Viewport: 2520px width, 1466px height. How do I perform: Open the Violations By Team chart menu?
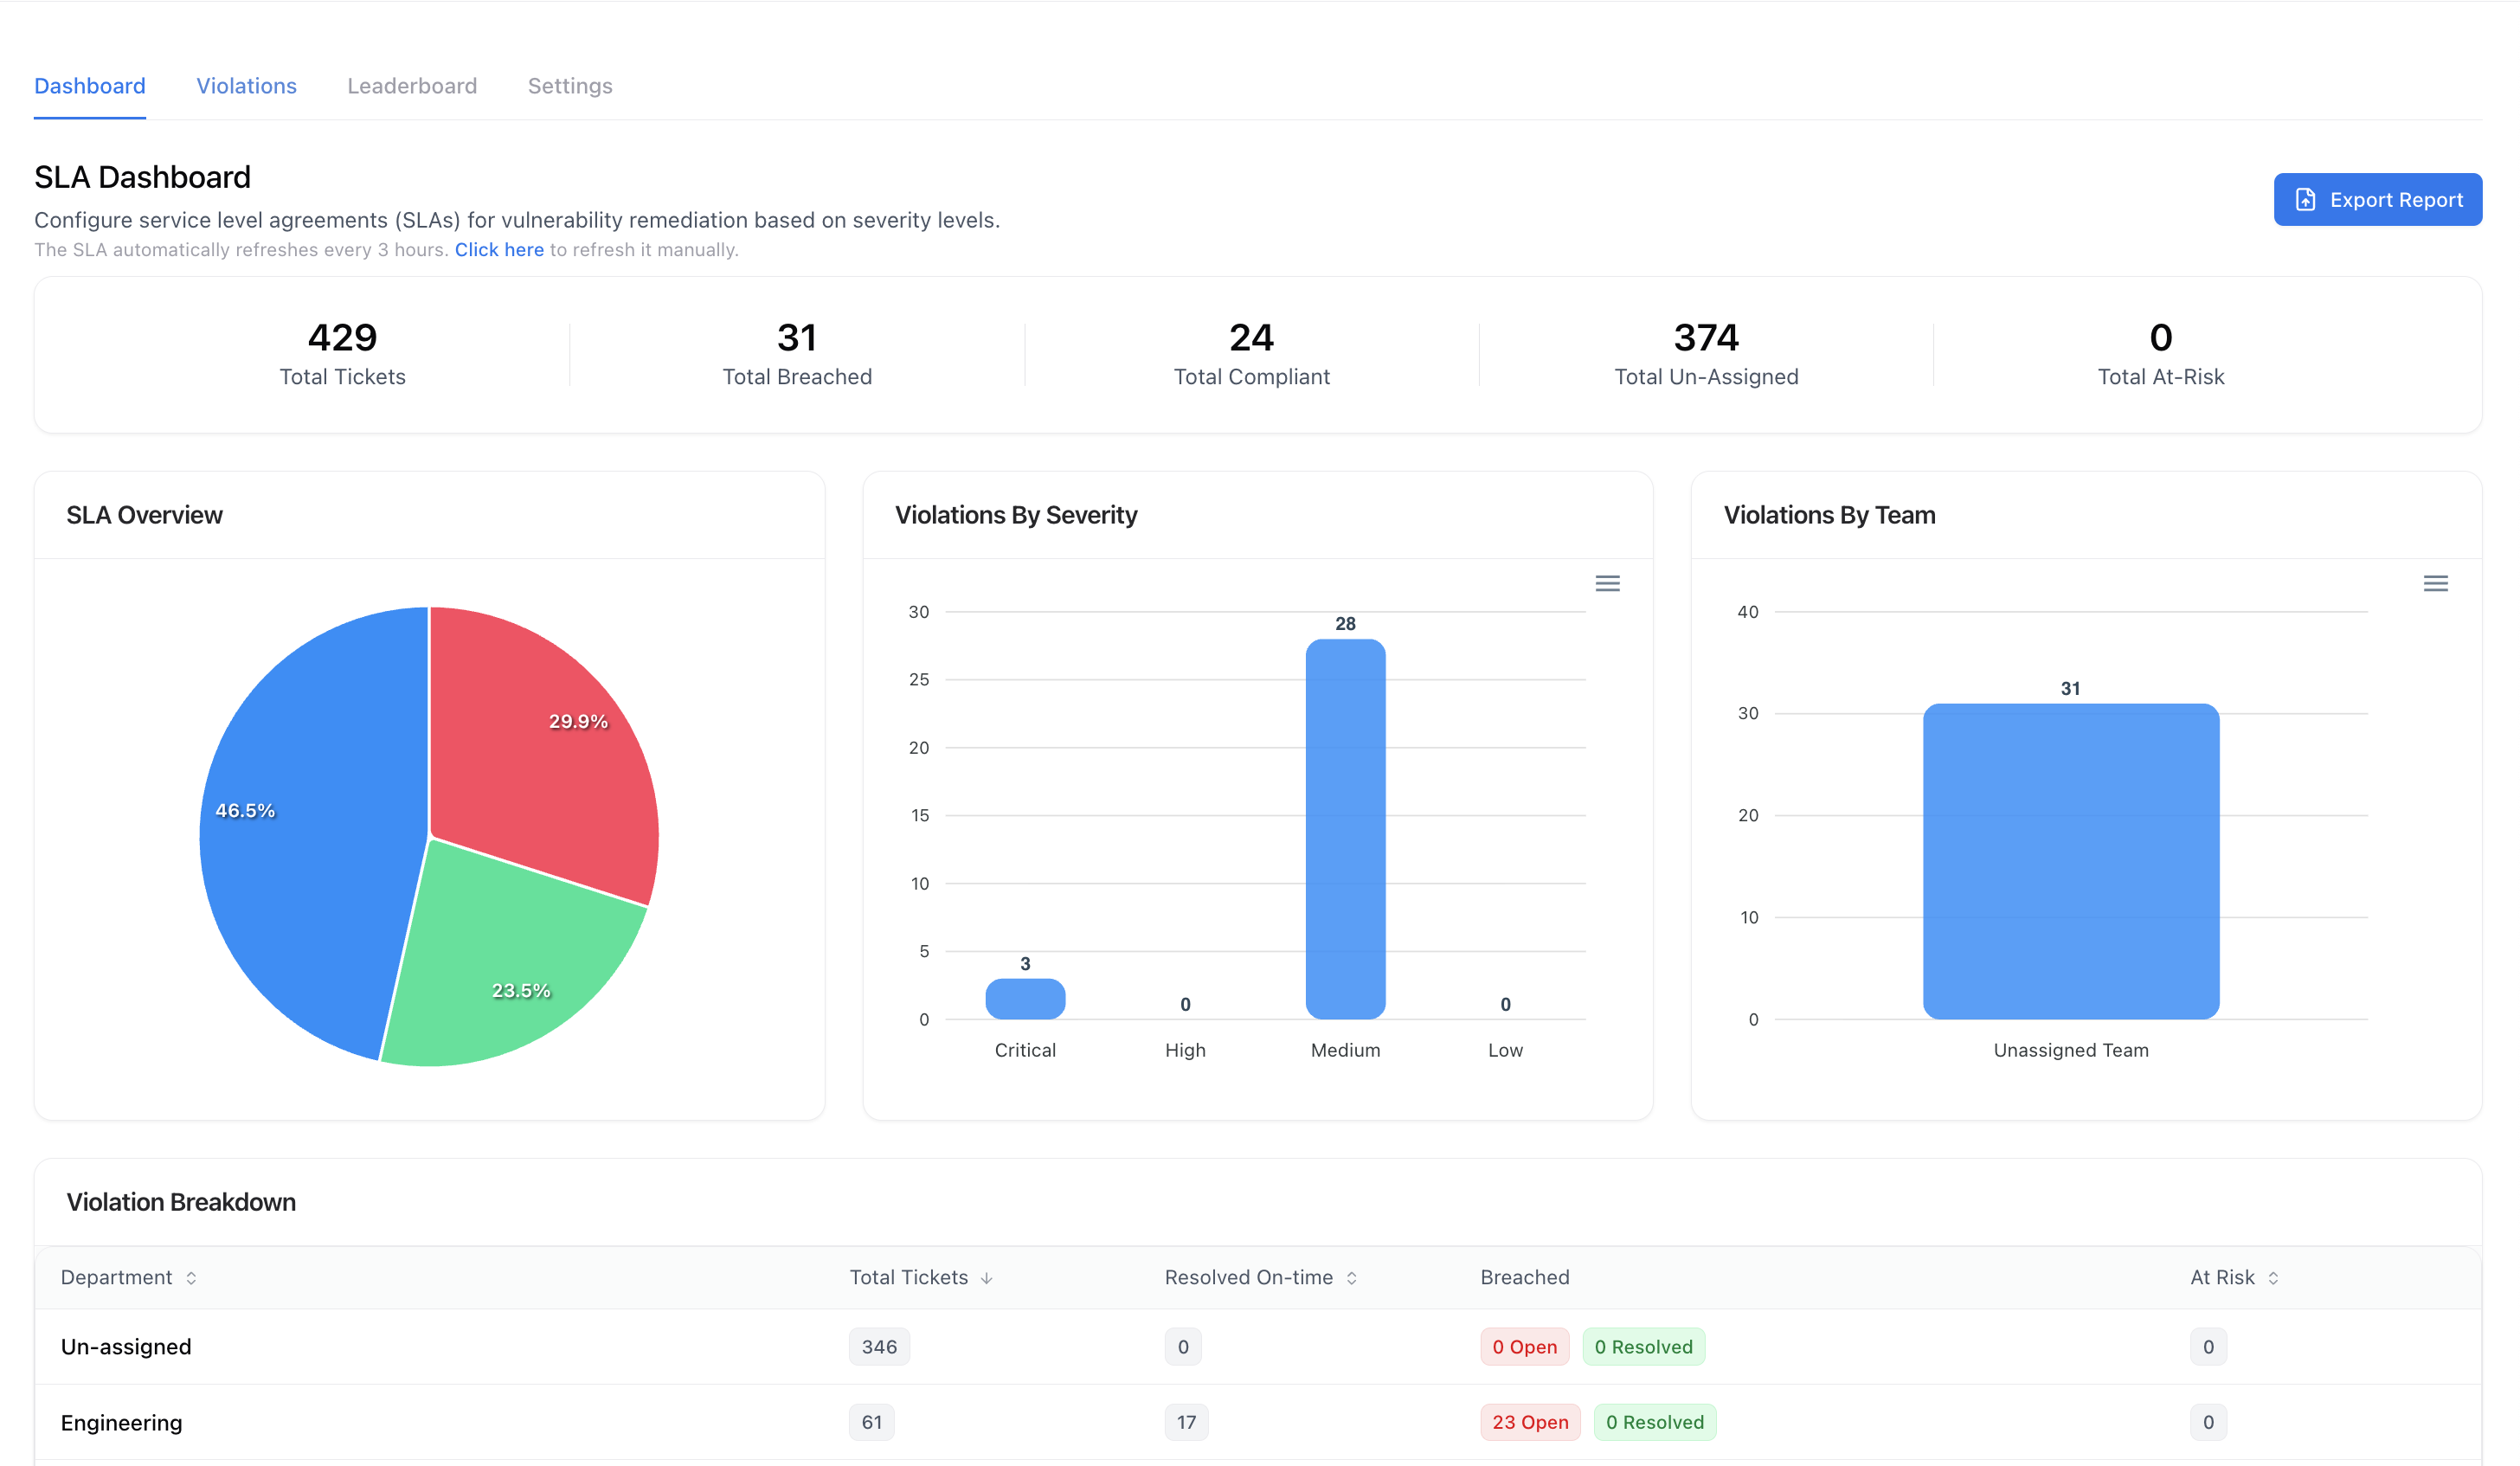[x=2435, y=583]
